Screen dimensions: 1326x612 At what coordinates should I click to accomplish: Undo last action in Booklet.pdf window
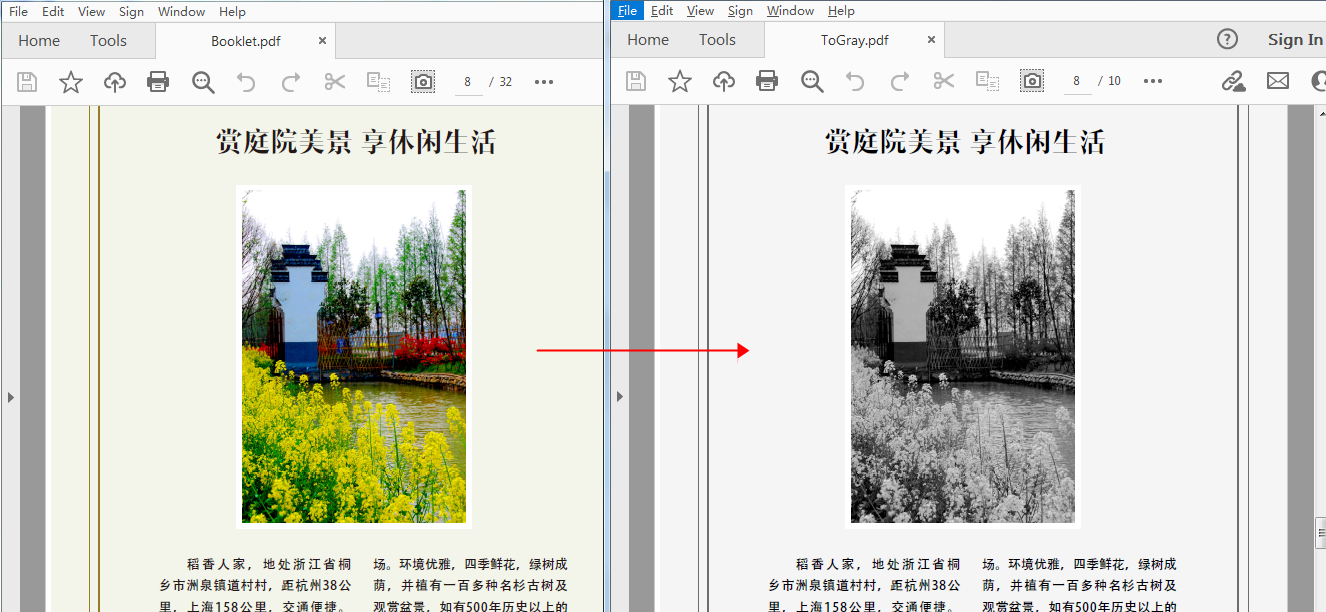click(246, 82)
